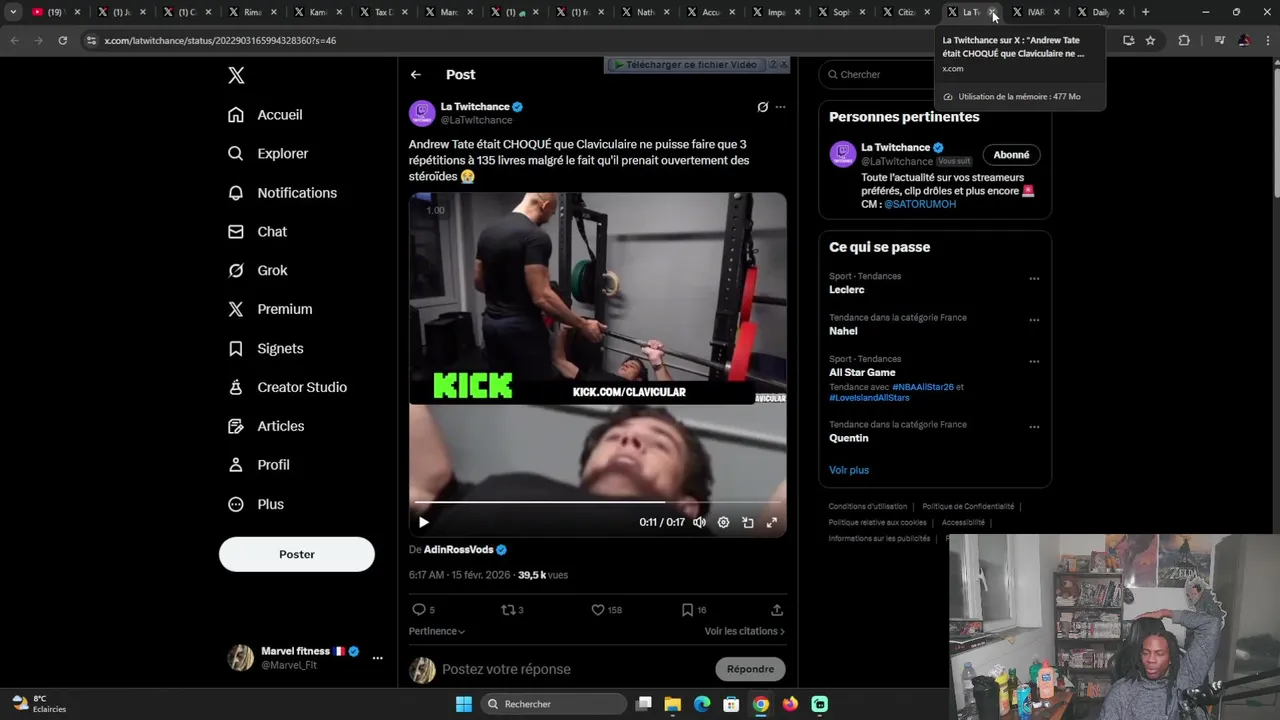Switch to the YouTube (19) tab
This screenshot has width=1280, height=720.
(55, 12)
